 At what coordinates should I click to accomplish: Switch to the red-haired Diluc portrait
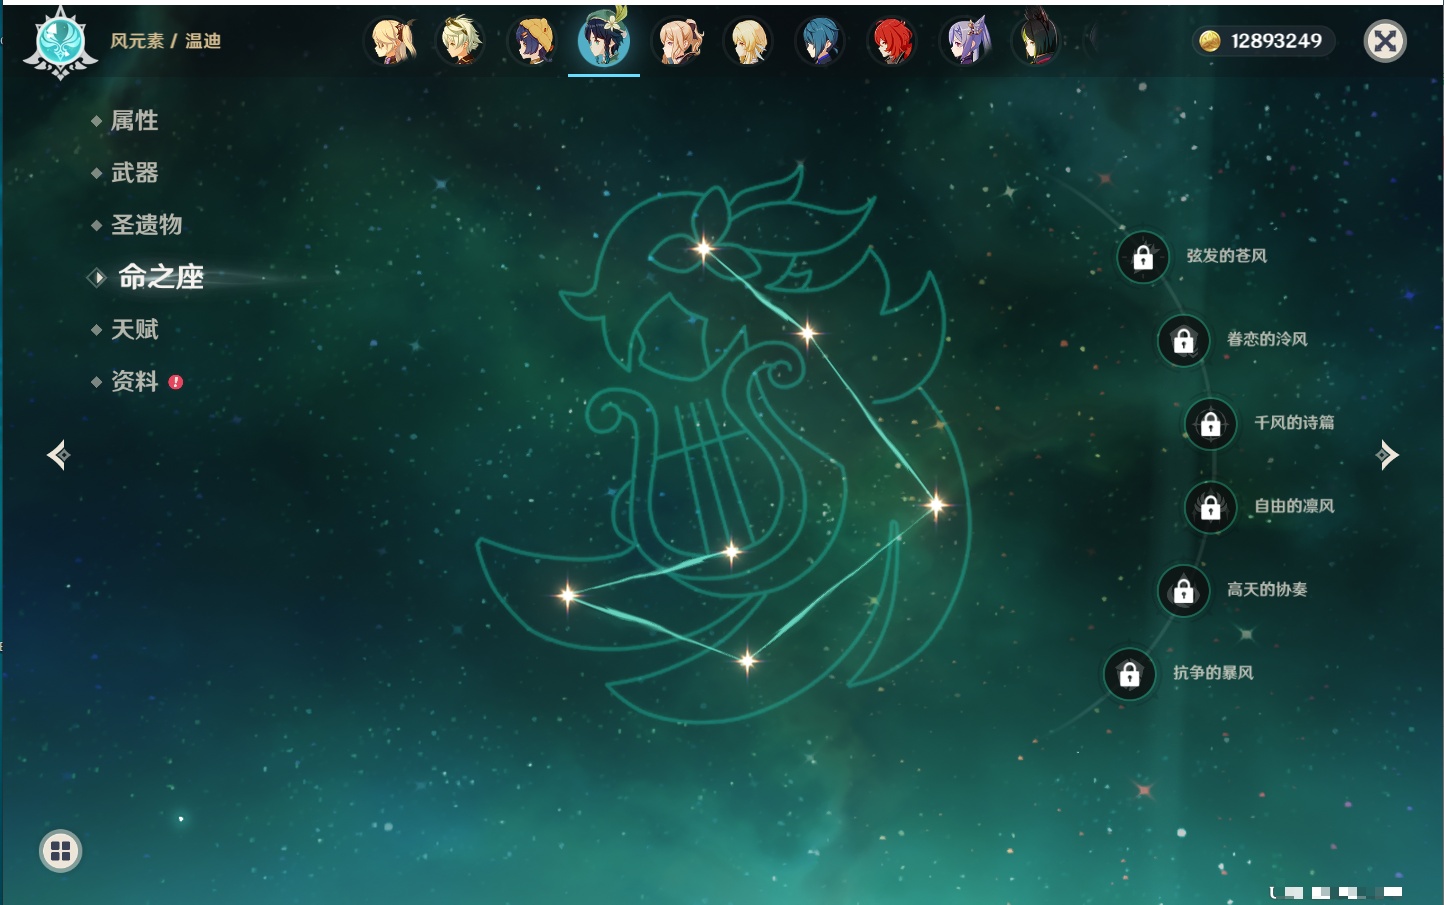(x=892, y=41)
